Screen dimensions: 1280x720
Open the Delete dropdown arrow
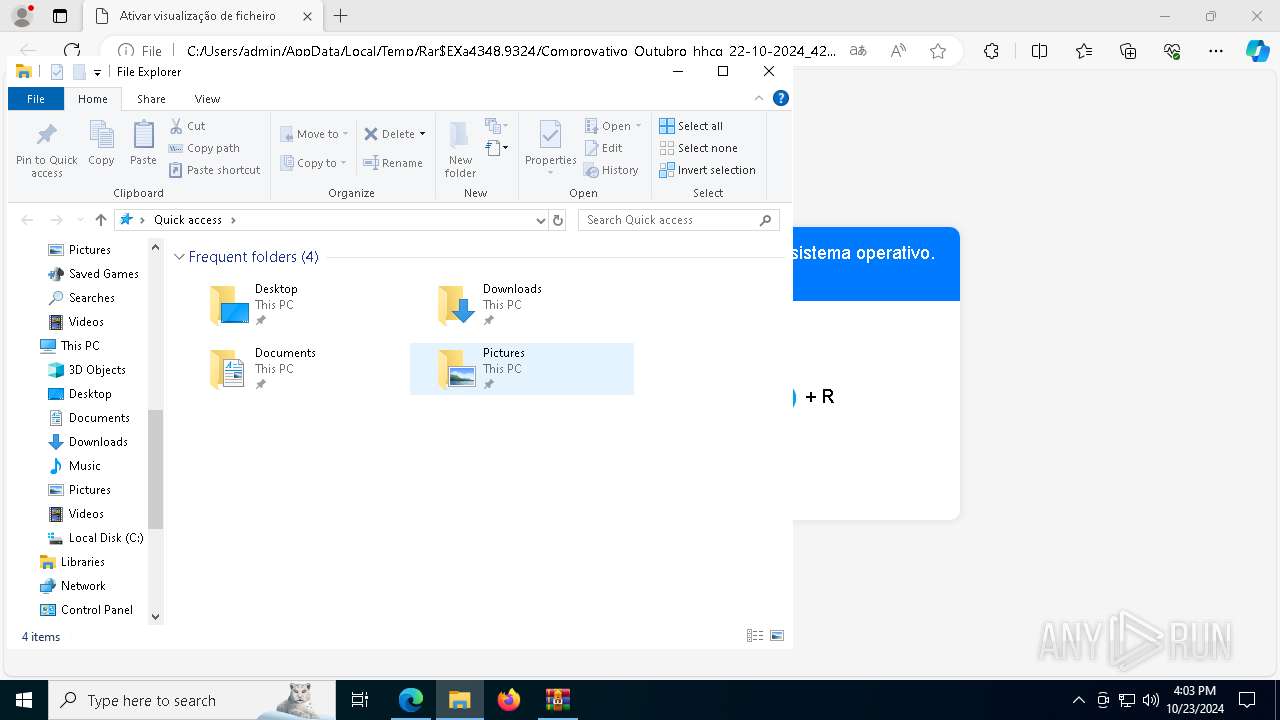(x=422, y=134)
